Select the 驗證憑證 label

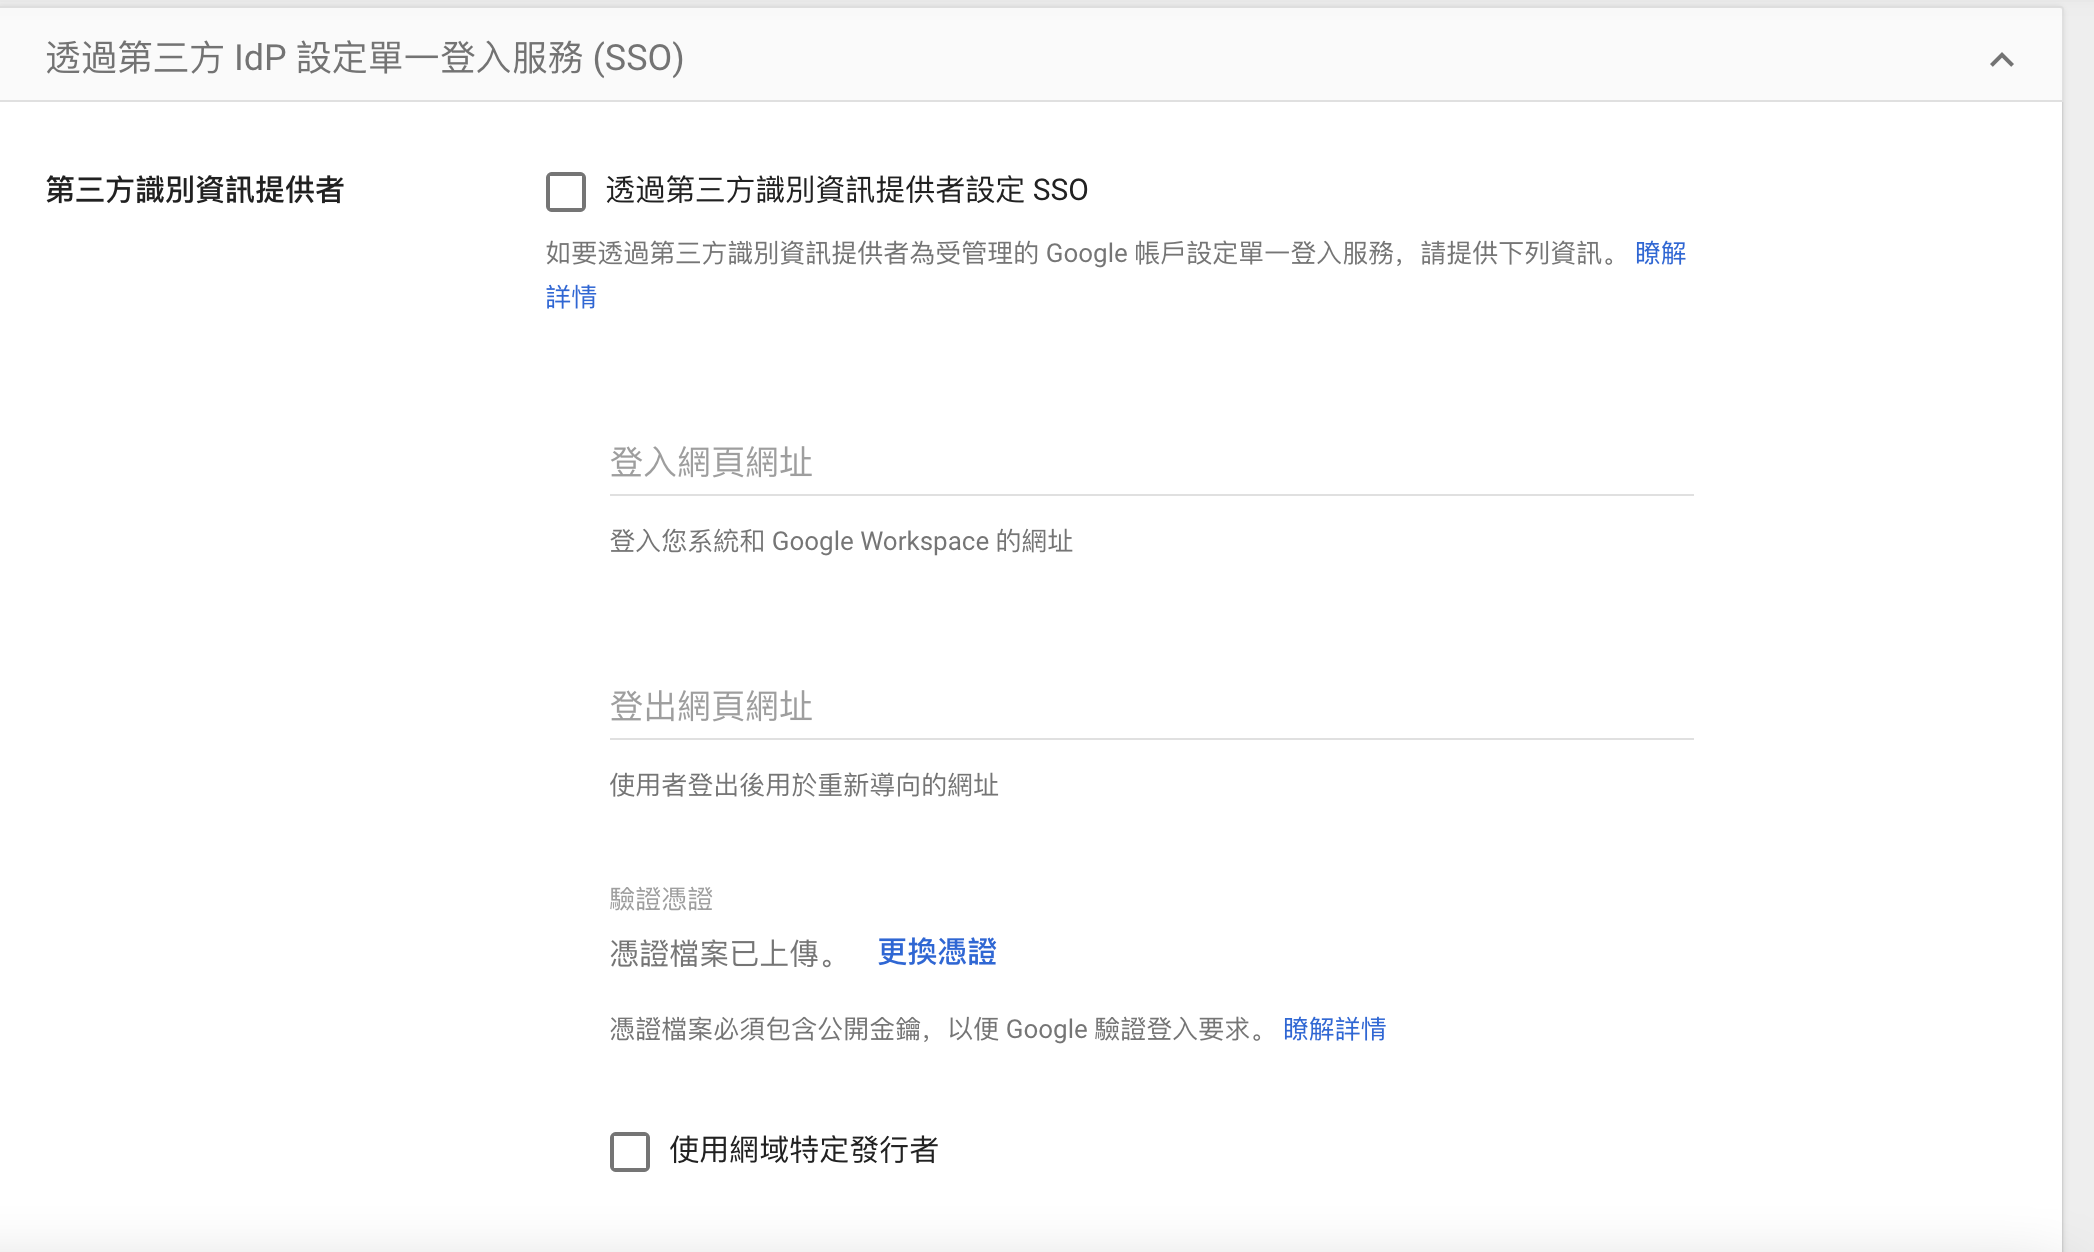point(661,899)
